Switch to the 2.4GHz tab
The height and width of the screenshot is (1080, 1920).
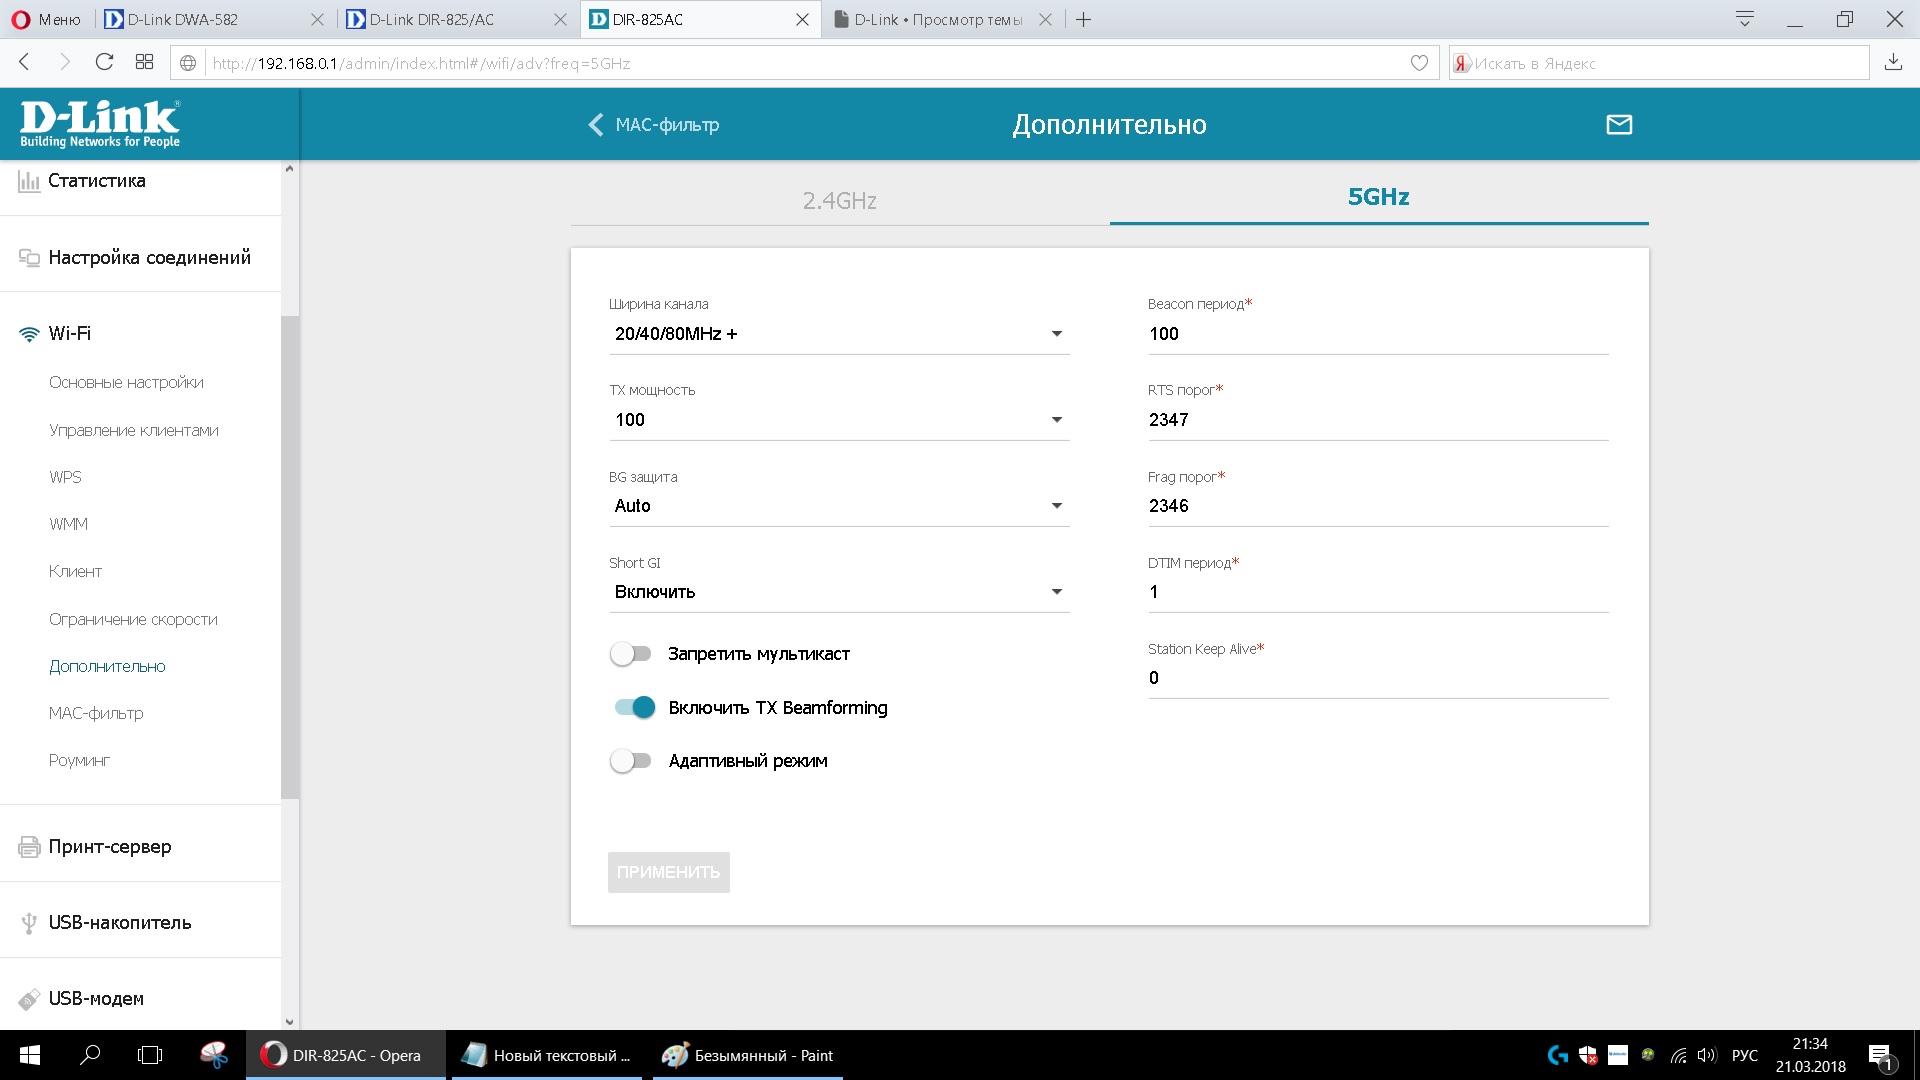(x=839, y=200)
